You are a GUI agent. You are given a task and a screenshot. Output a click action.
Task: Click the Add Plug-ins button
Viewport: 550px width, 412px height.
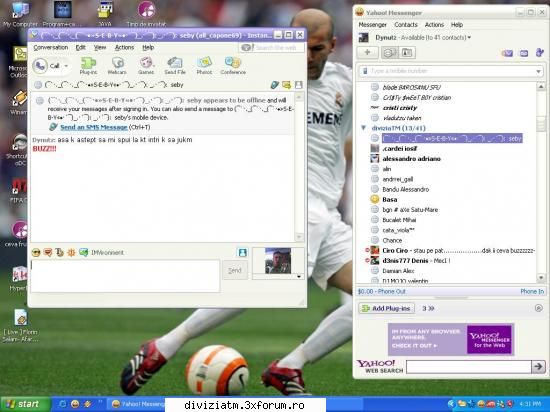tap(387, 309)
